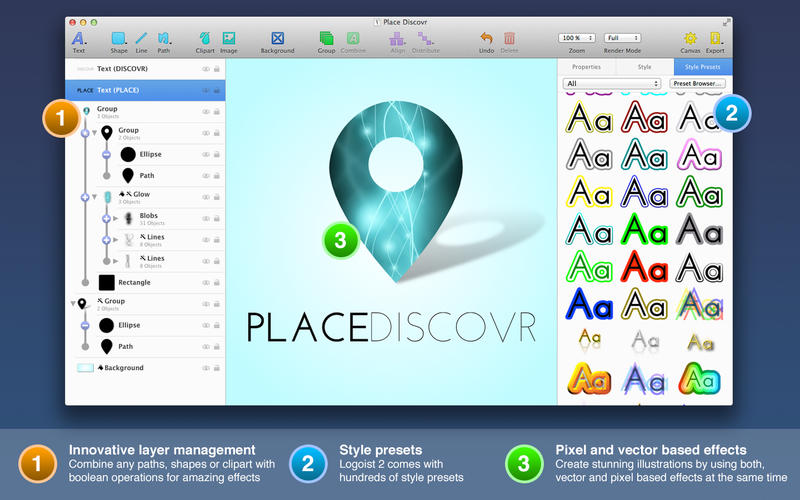
Task: Switch to the Properties tab
Action: 586,67
